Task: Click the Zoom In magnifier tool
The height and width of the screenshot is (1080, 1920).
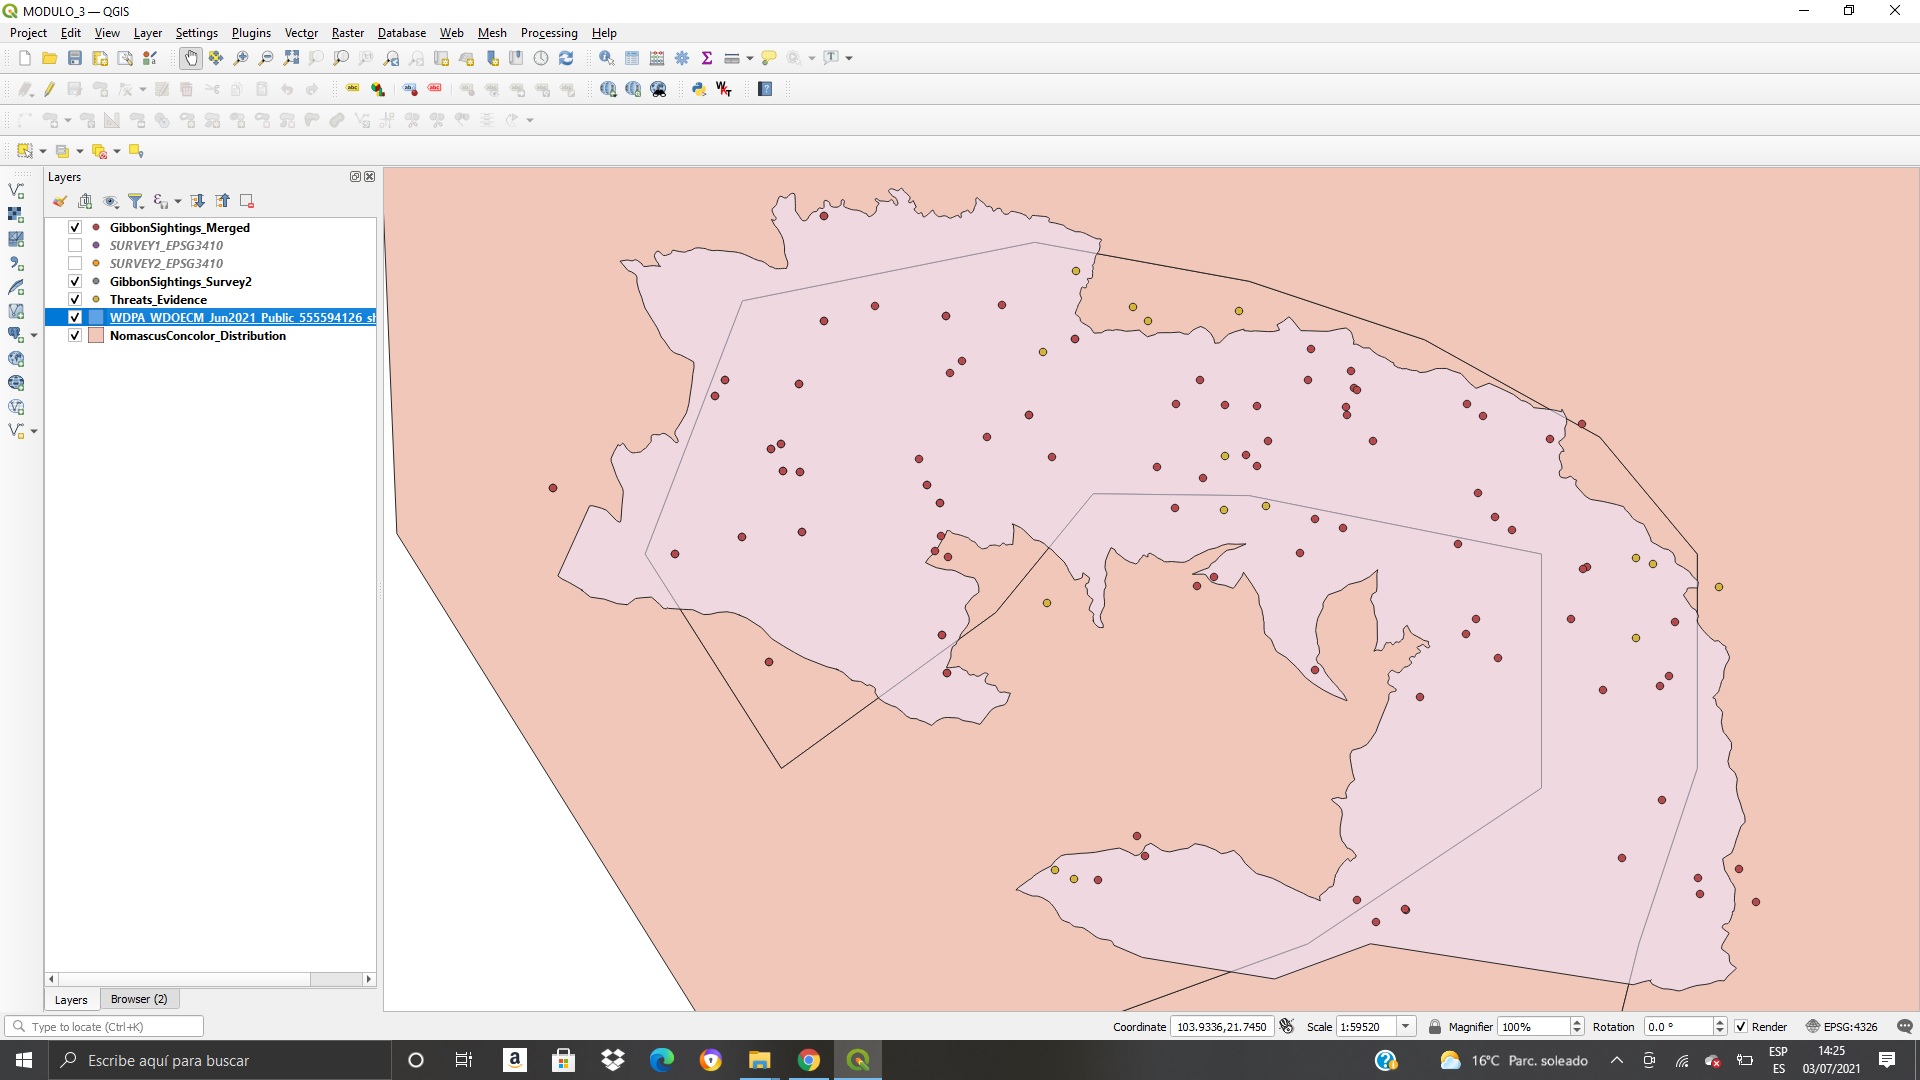Action: pos(241,58)
